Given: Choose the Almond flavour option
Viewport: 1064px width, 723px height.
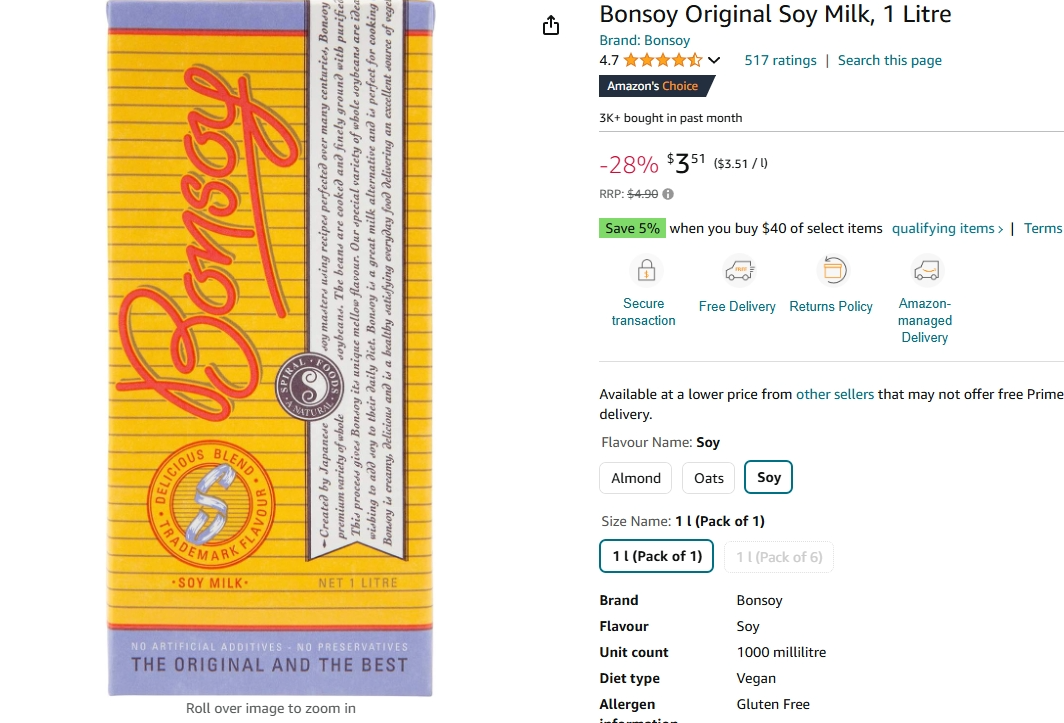Looking at the screenshot, I should coord(636,478).
